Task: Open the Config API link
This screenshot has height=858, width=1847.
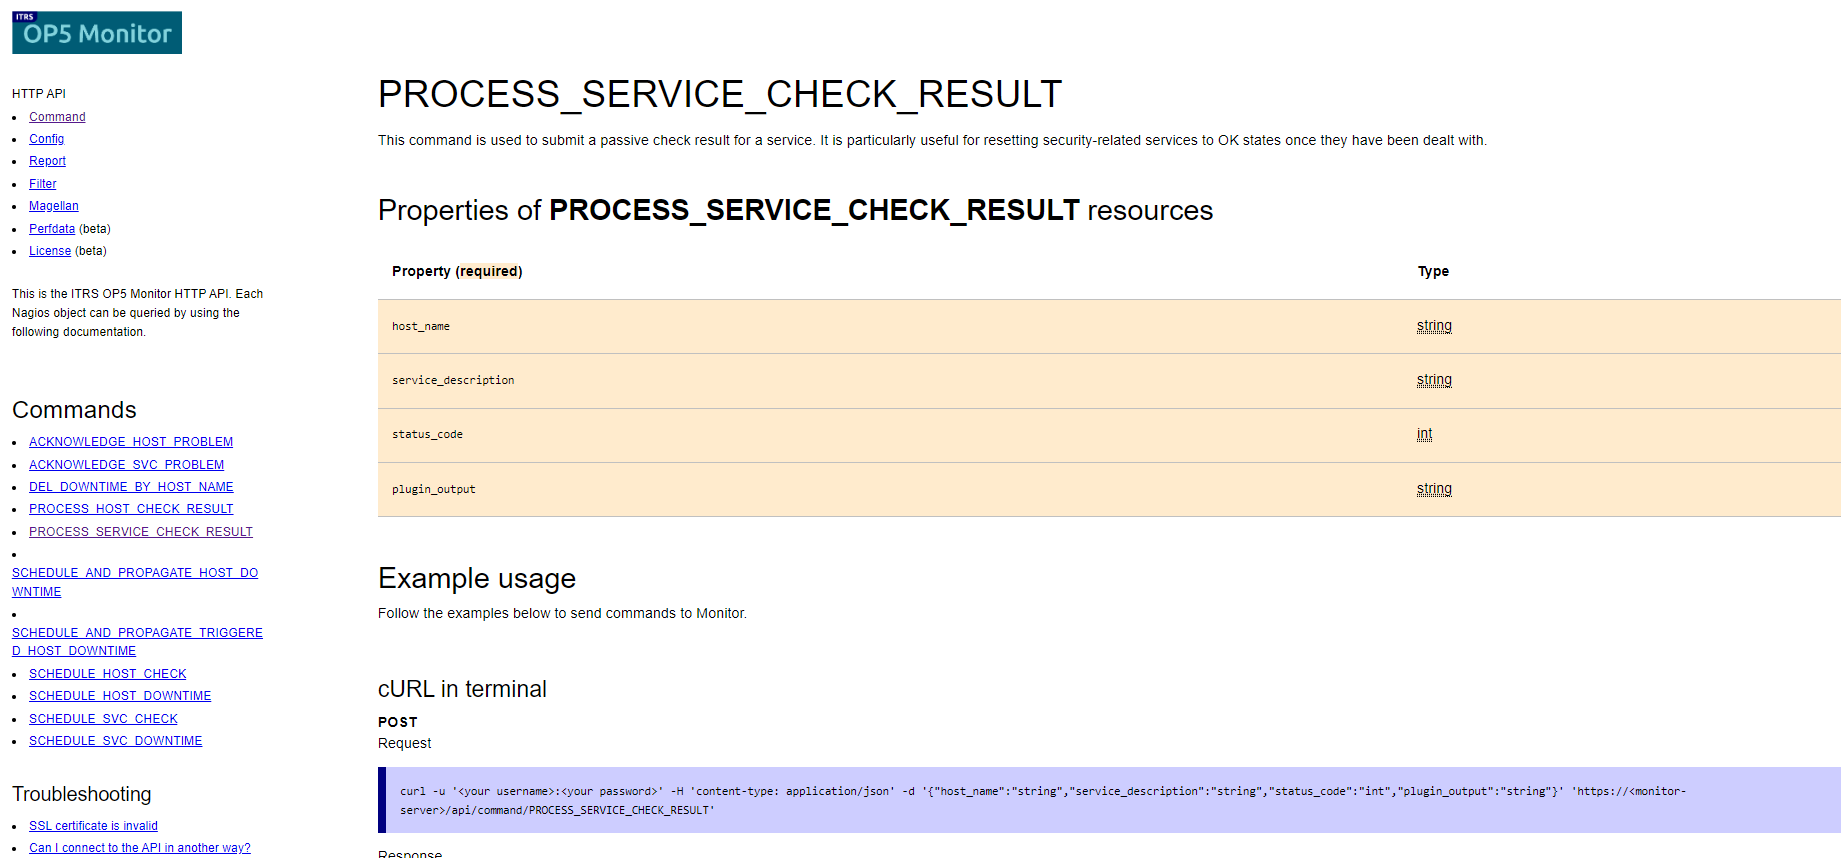Action: click(46, 139)
